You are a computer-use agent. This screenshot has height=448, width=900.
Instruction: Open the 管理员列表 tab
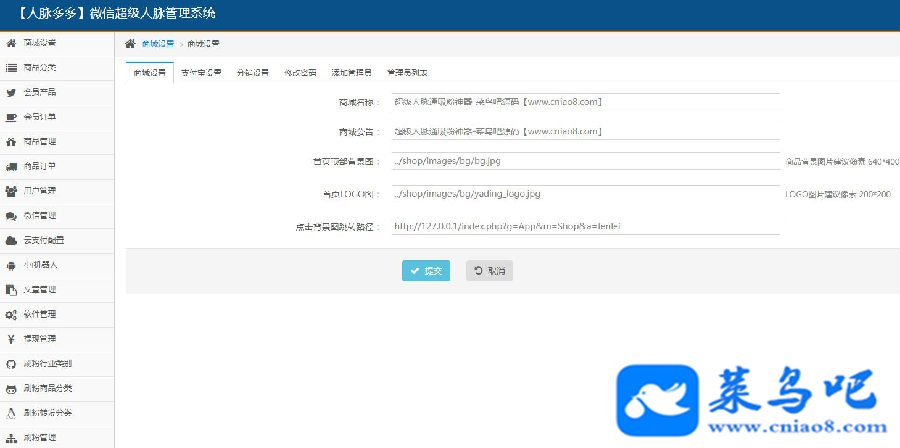point(406,73)
